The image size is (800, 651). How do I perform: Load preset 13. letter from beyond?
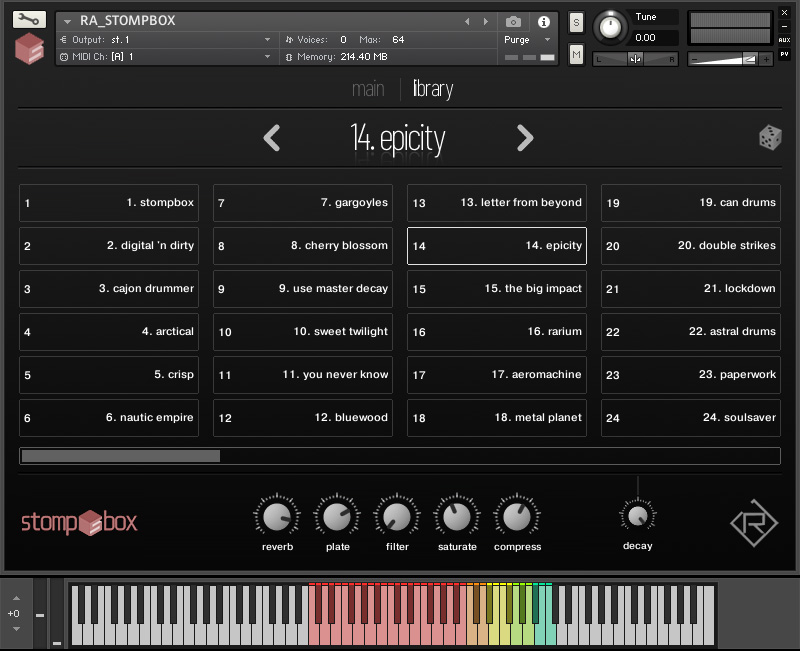click(497, 203)
